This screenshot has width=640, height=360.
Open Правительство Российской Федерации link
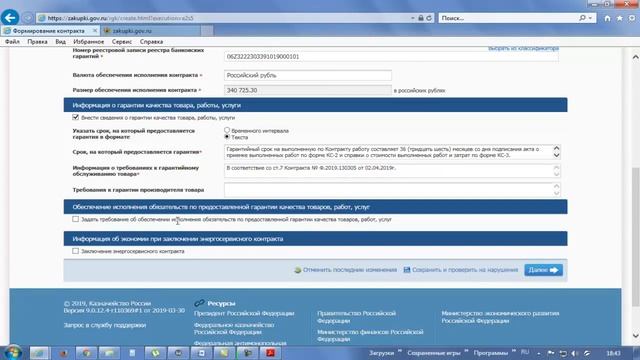356,317
